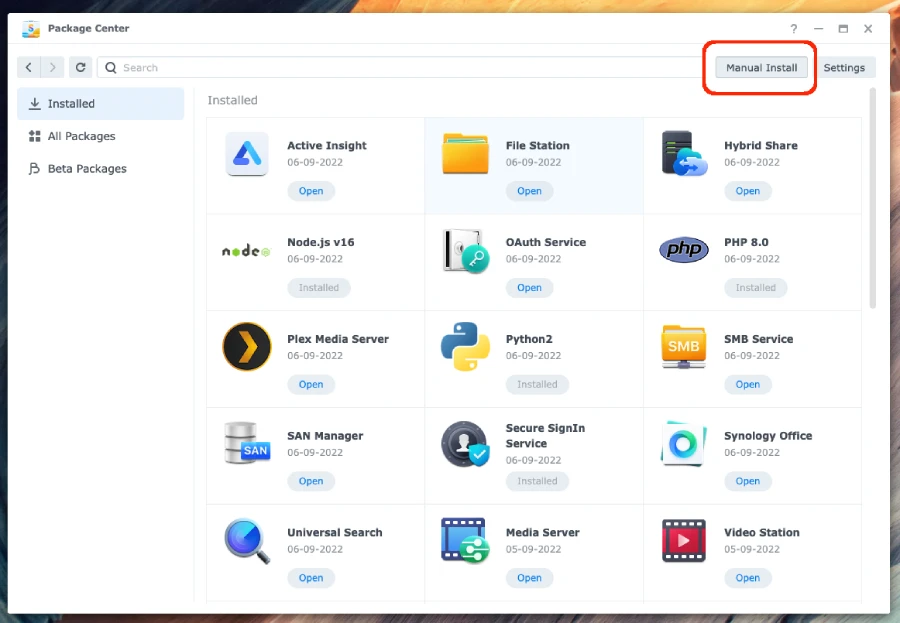Open Video Station
Viewport: 900px width, 623px height.
point(747,578)
